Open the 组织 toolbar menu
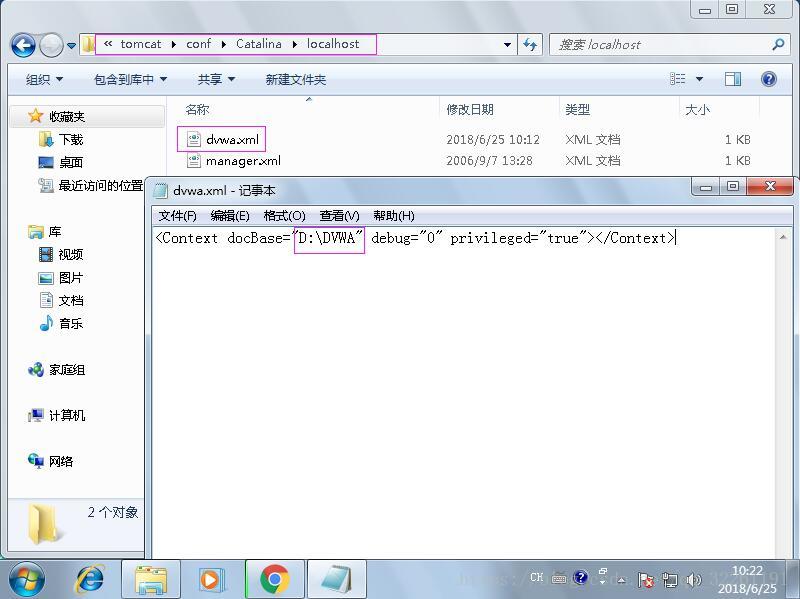Screen dimensions: 800x599 click(44, 80)
